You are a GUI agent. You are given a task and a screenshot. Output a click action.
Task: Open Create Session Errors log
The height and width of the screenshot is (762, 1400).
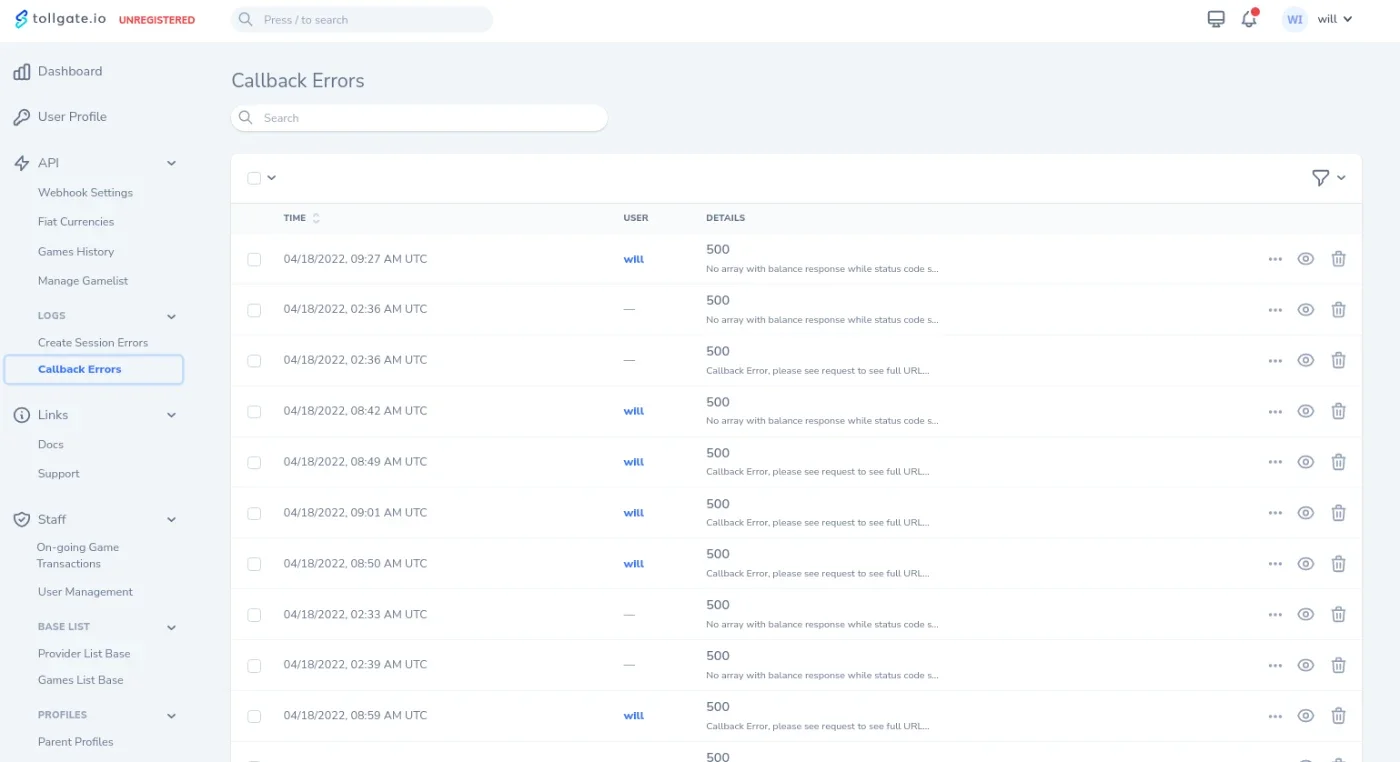93,343
